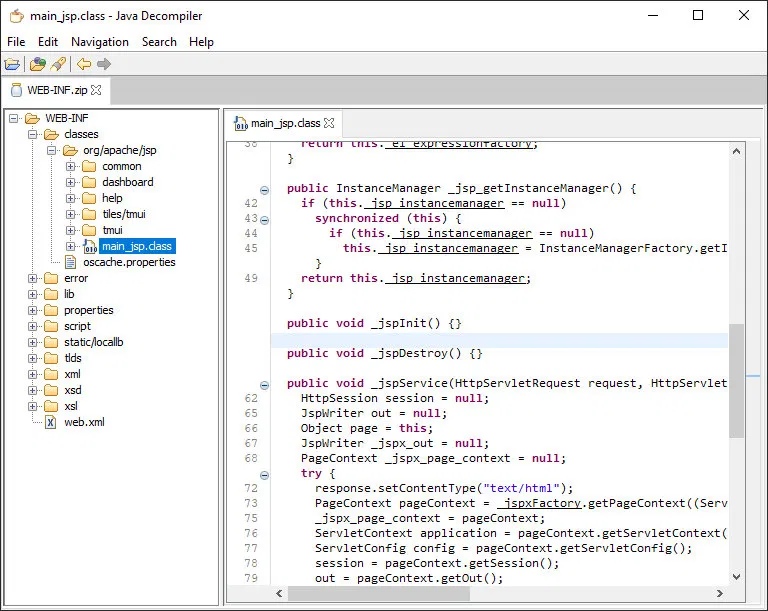
Task: Select the tlds folder in tree
Action: [x=72, y=358]
